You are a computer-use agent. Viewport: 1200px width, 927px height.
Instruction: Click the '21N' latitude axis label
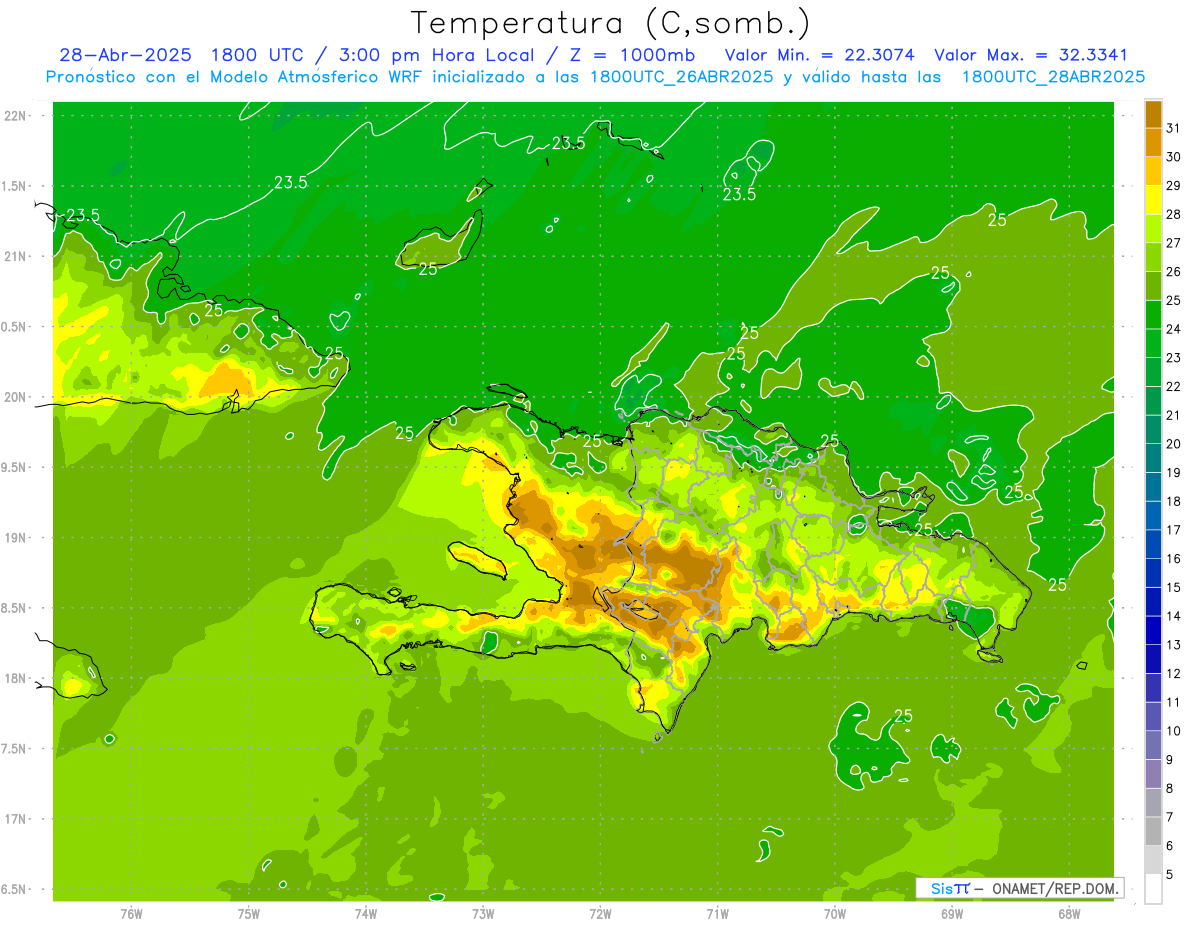16,256
